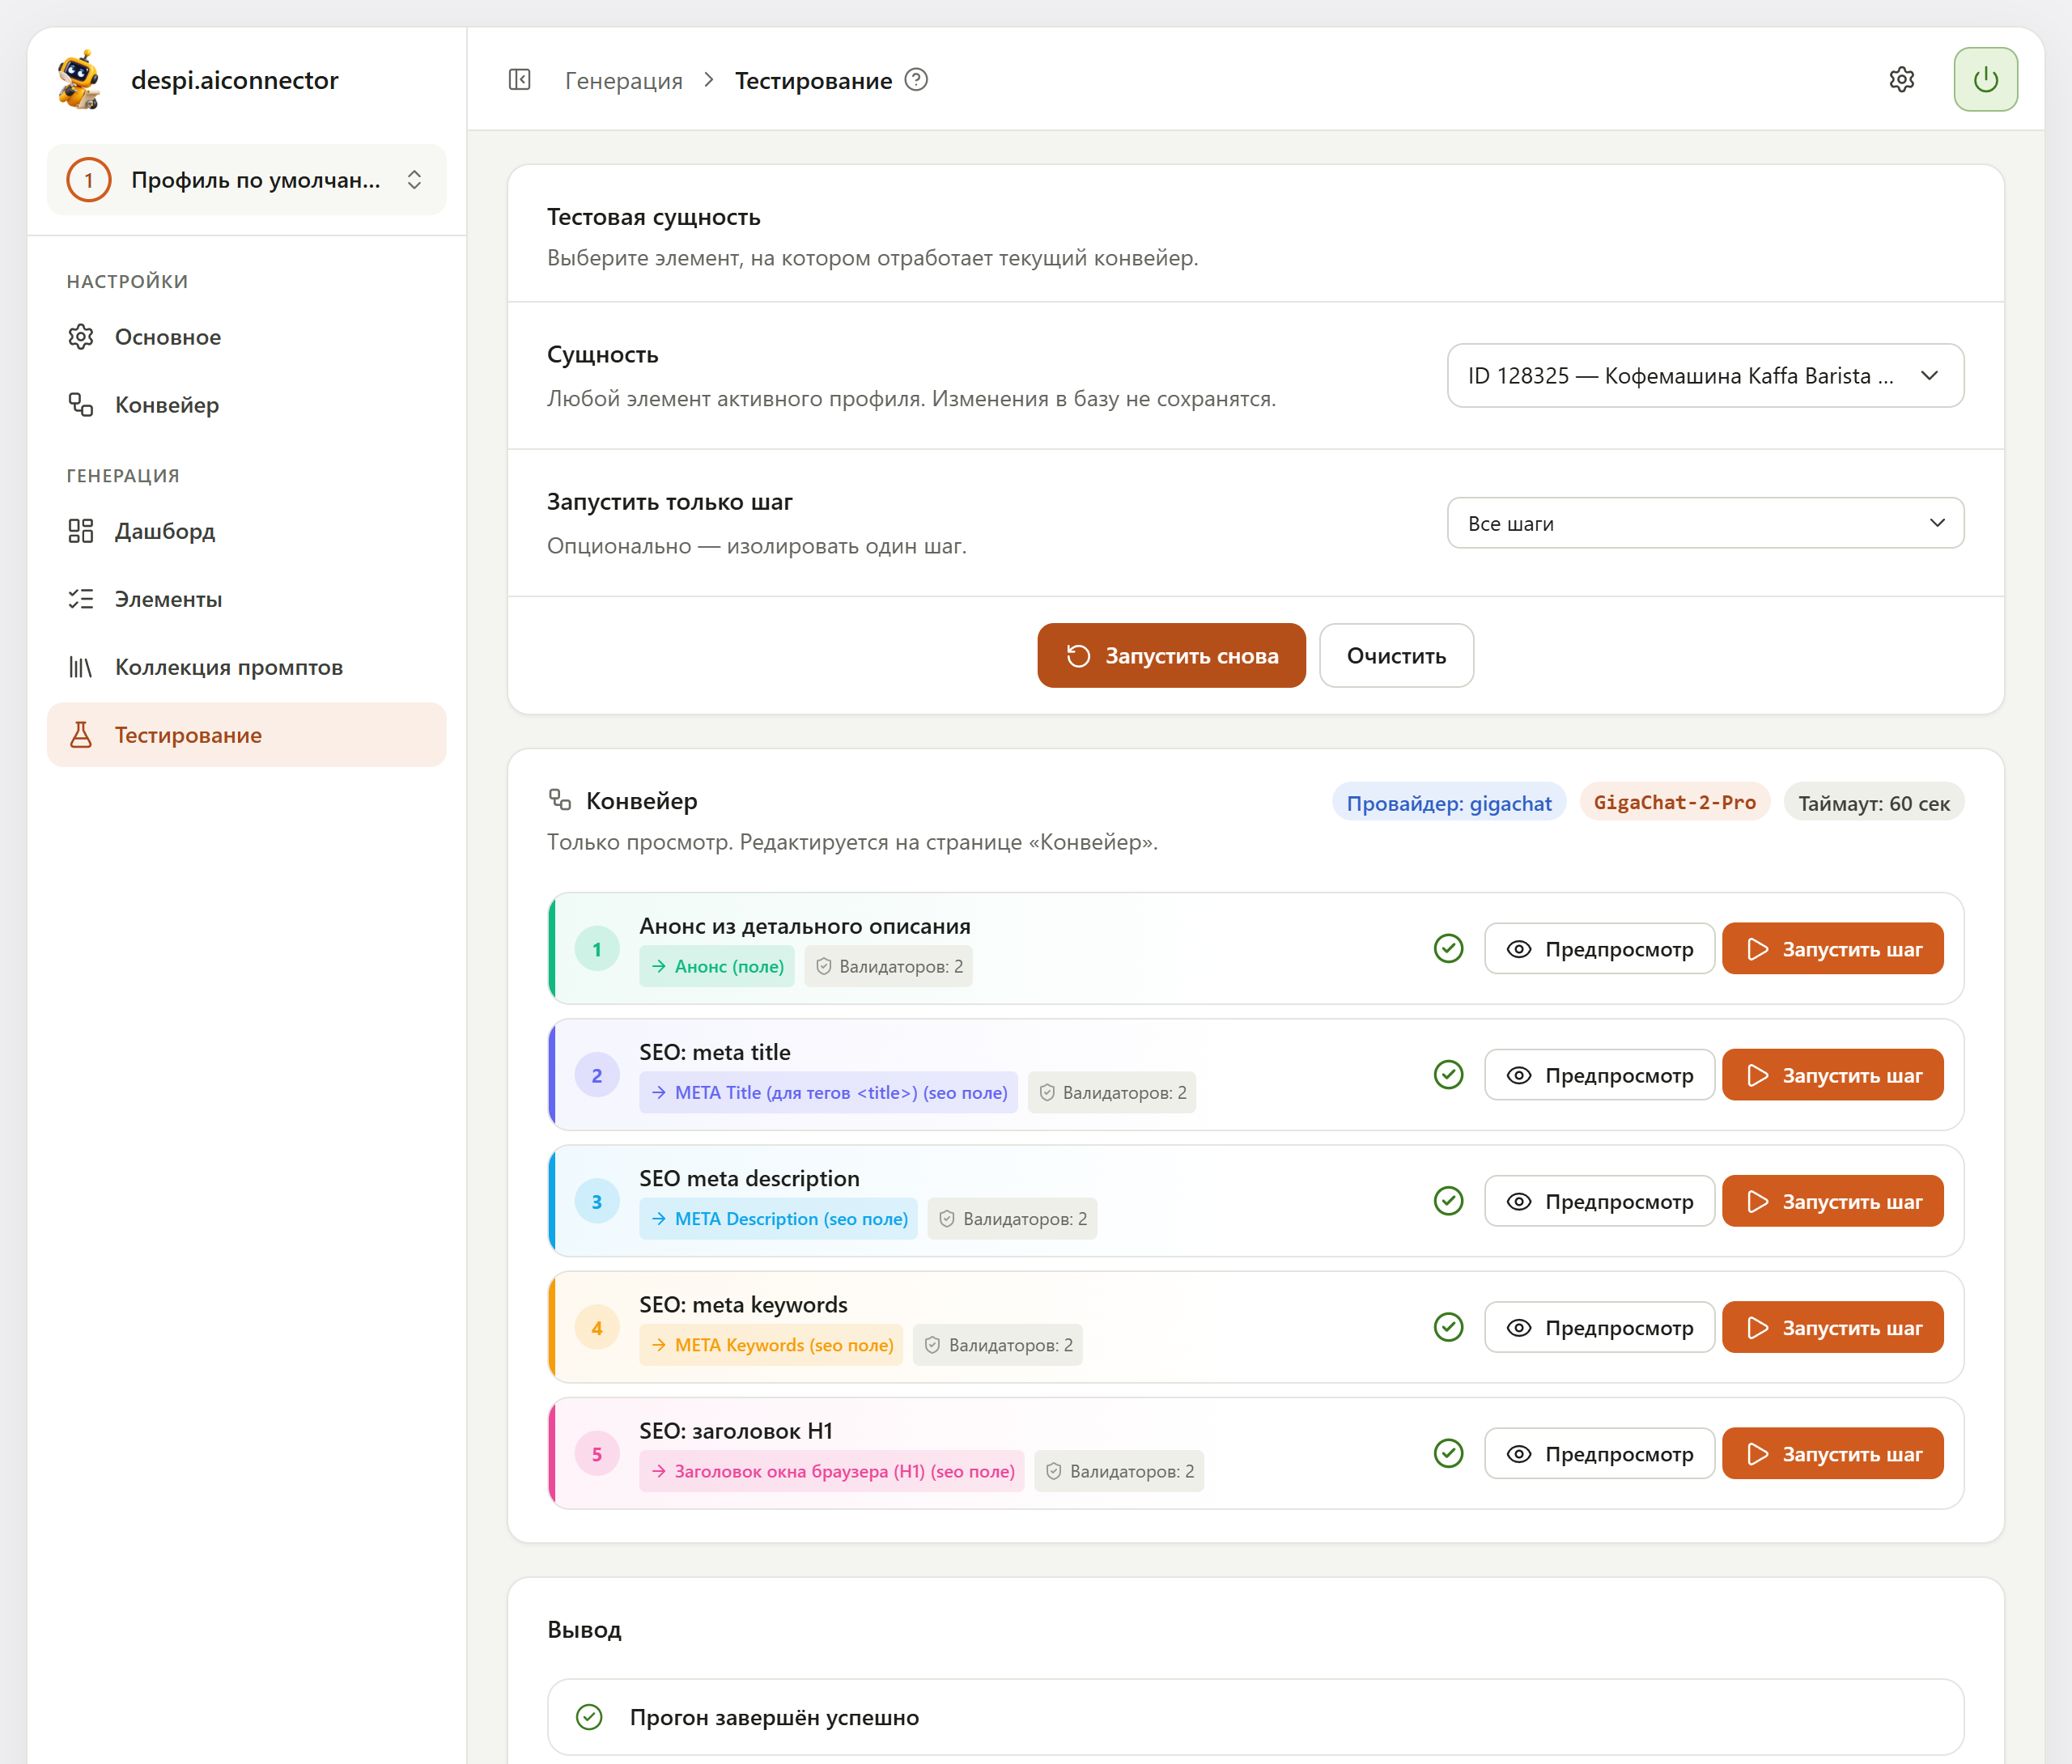Open the Дашборд page

tap(246, 531)
